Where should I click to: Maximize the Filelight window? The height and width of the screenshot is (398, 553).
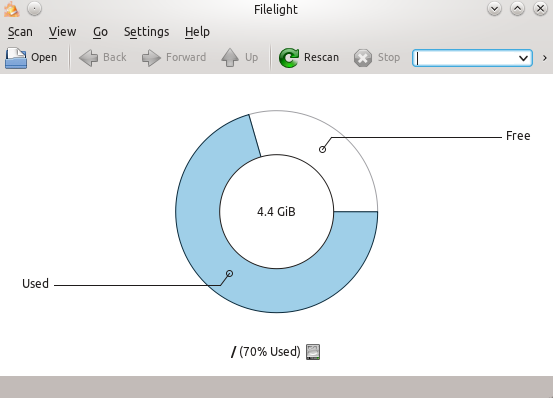517,9
